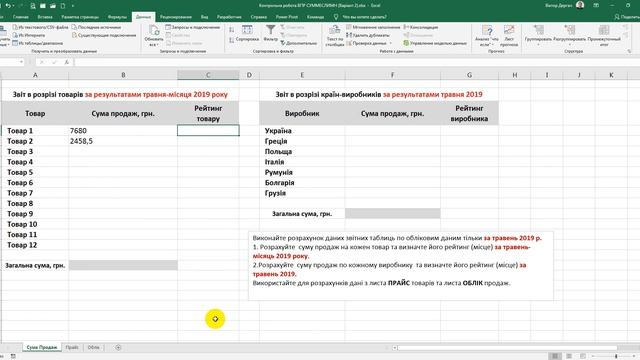Click 'Запросы и подключения' button
This screenshot has width=640, height=360.
click(193, 27)
